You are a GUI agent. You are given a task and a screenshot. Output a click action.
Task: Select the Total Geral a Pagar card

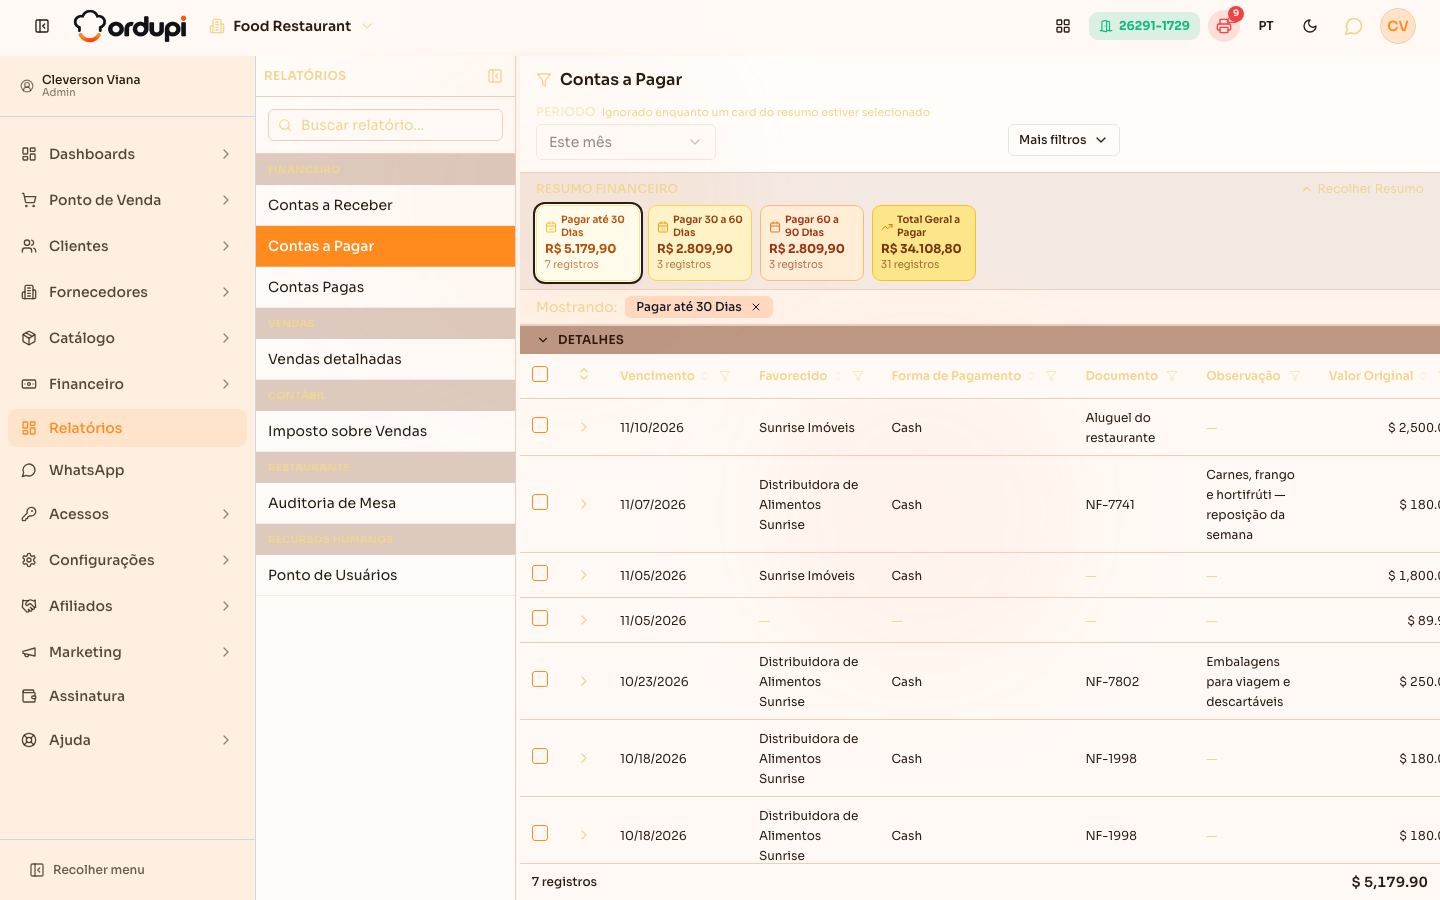pos(924,243)
